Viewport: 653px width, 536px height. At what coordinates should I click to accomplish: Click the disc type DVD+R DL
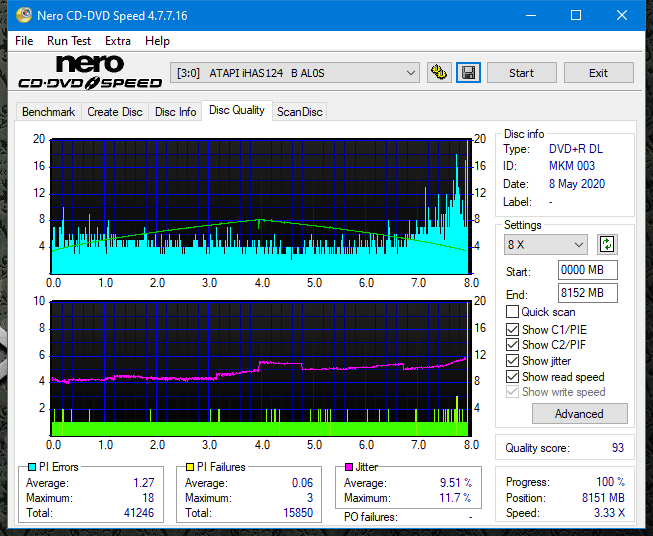(x=576, y=149)
